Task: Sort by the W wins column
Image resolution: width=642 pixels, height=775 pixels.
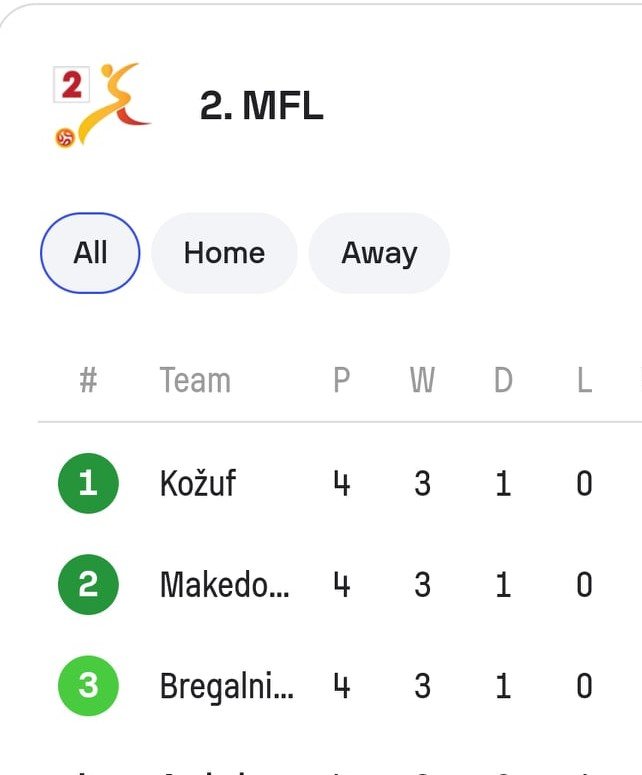Action: pyautogui.click(x=422, y=381)
